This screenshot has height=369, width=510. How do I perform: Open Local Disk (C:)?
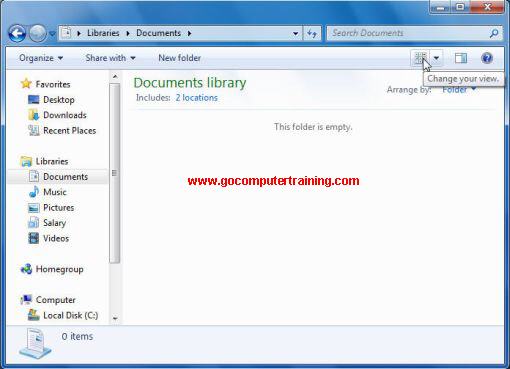pyautogui.click(x=70, y=315)
